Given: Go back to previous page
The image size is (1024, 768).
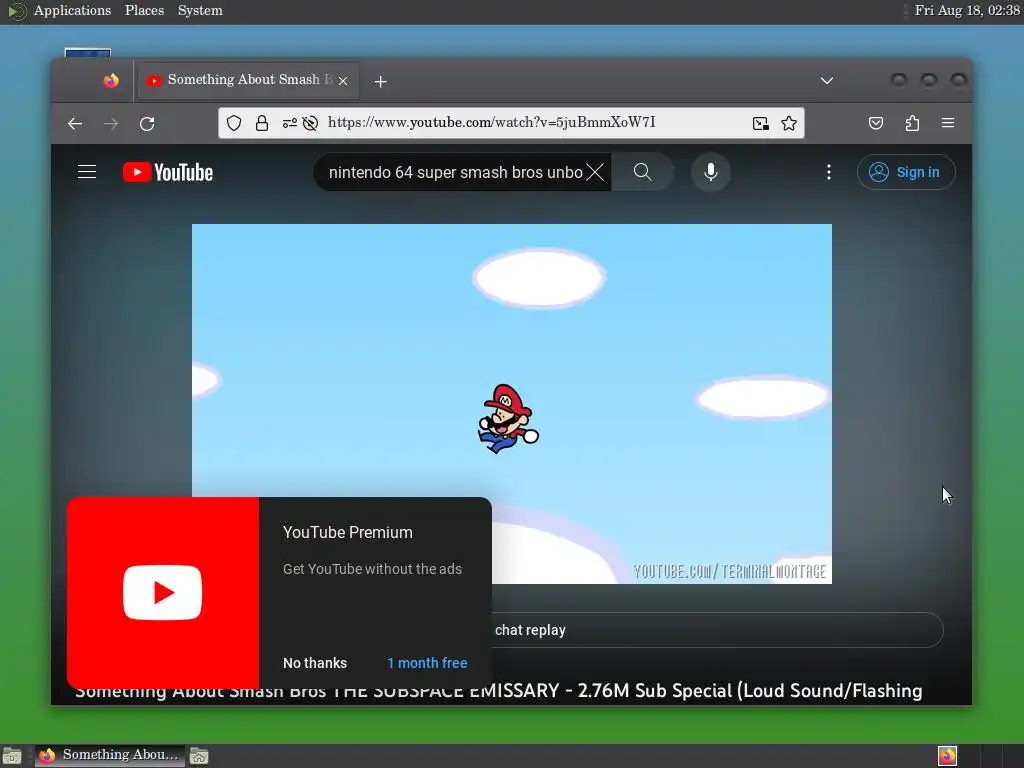Looking at the screenshot, I should [x=75, y=123].
